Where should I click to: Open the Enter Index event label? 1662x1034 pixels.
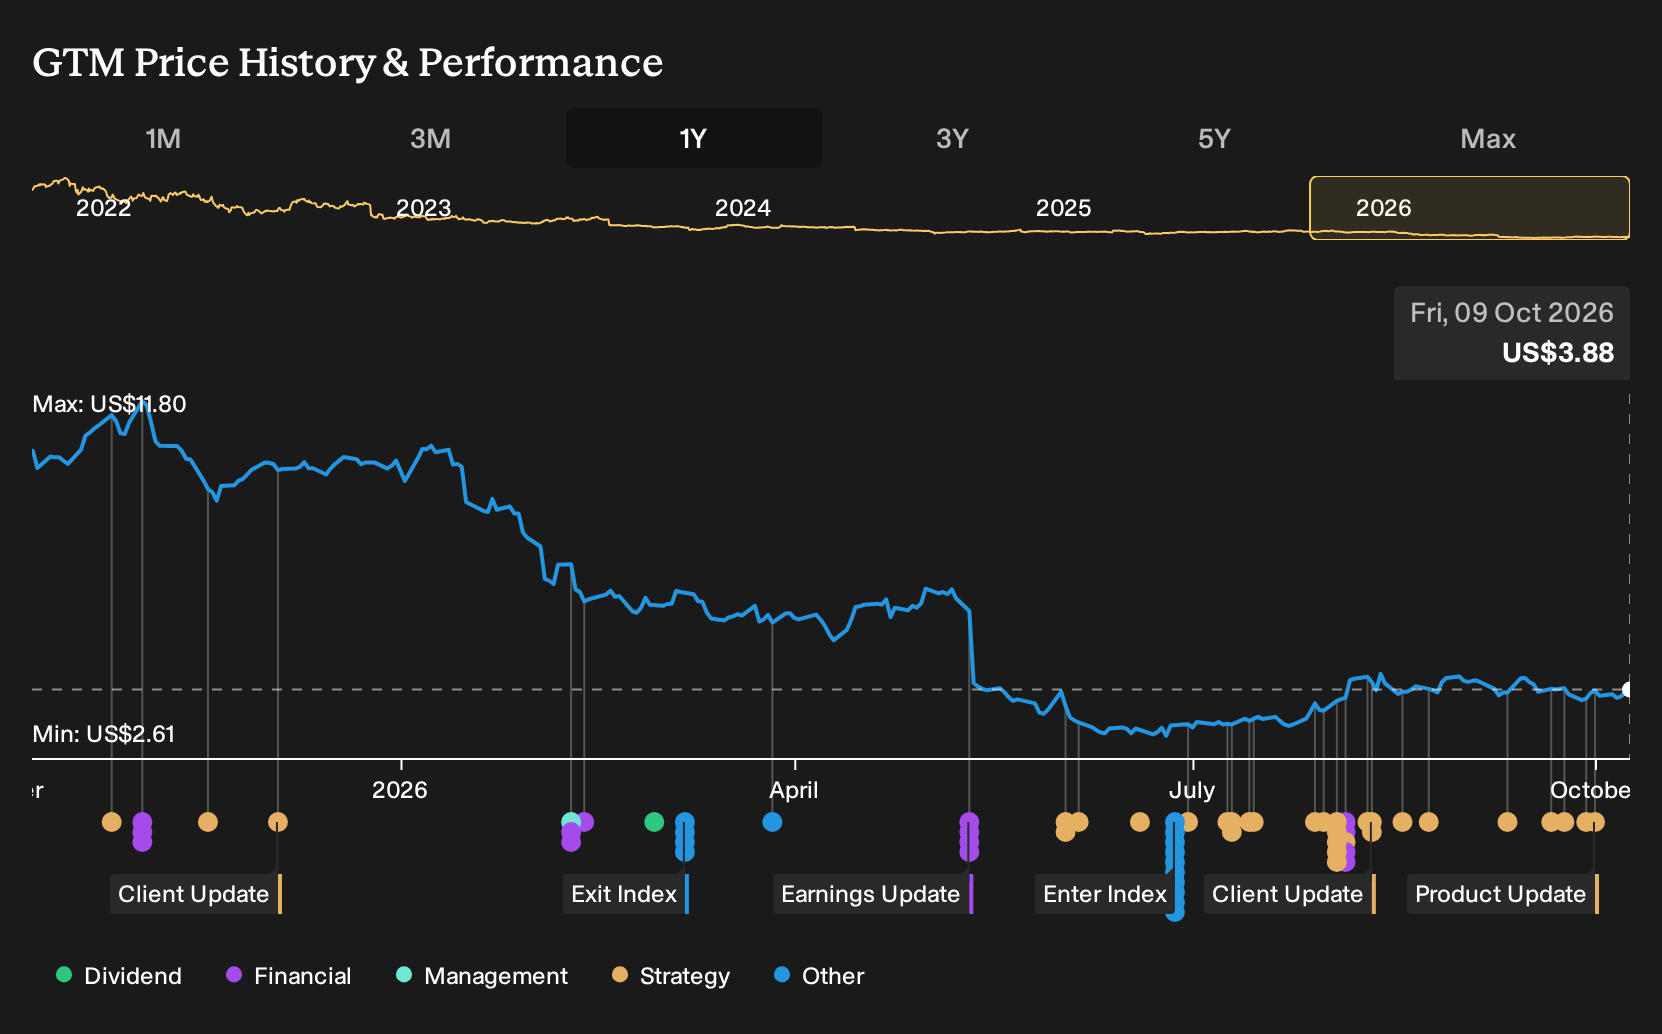[x=1105, y=894]
